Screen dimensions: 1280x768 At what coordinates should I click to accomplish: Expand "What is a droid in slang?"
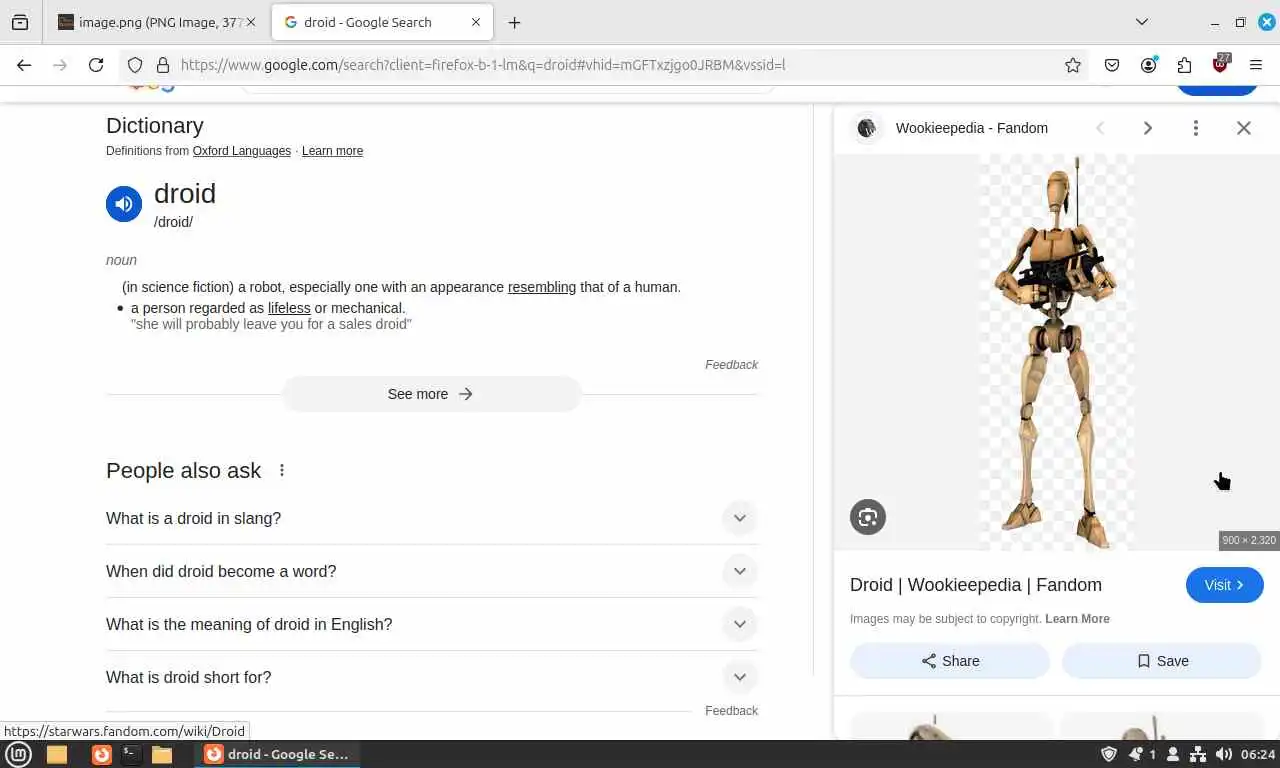[x=432, y=518]
